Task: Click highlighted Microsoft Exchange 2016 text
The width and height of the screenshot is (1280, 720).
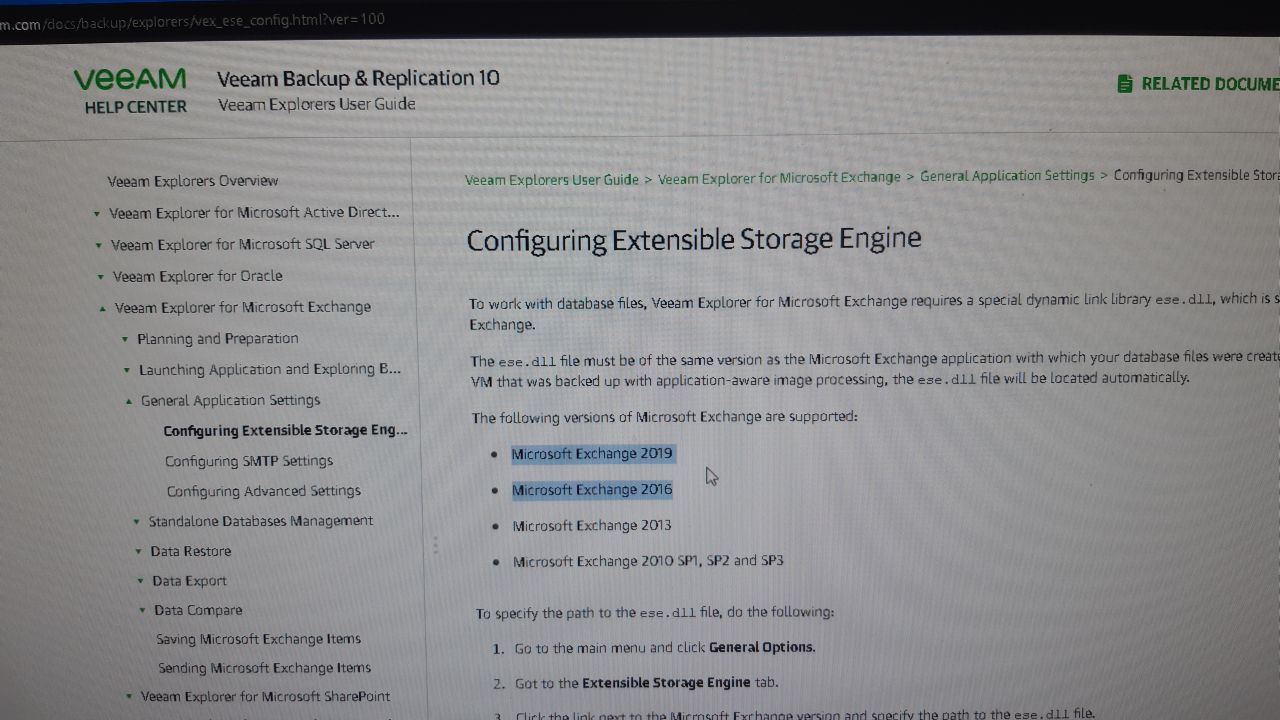Action: coord(592,490)
